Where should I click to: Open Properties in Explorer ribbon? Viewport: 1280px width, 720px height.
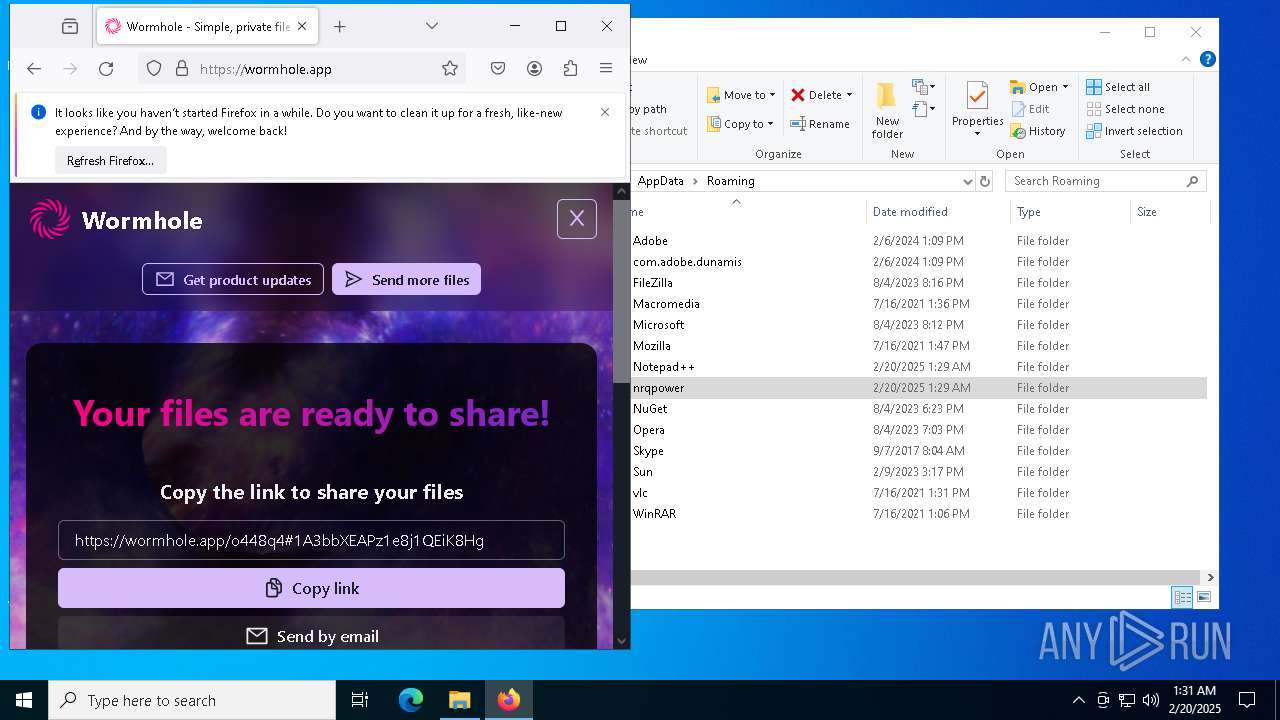tap(977, 110)
